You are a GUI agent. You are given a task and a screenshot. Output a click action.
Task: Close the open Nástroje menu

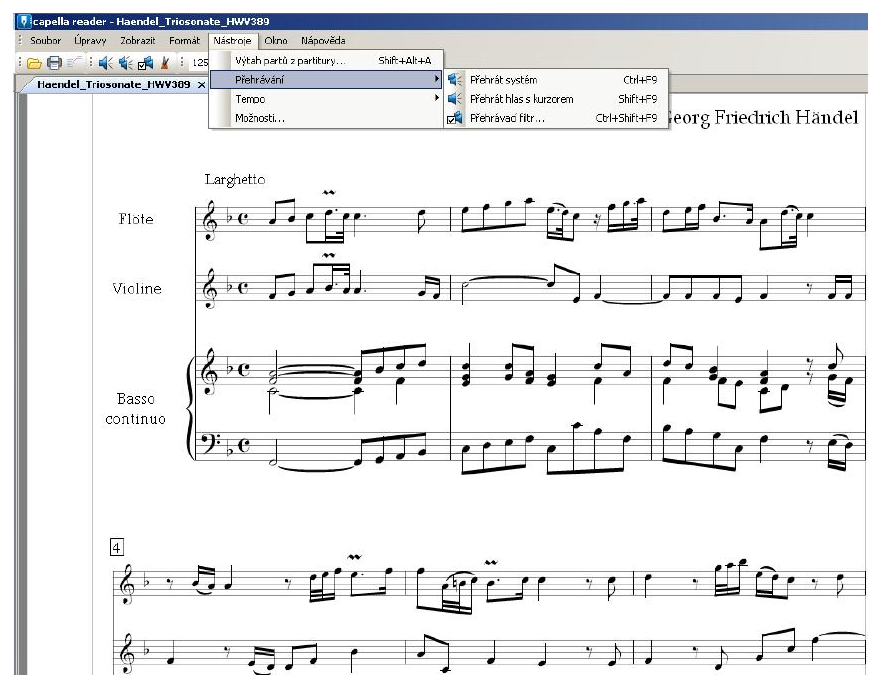click(233, 41)
